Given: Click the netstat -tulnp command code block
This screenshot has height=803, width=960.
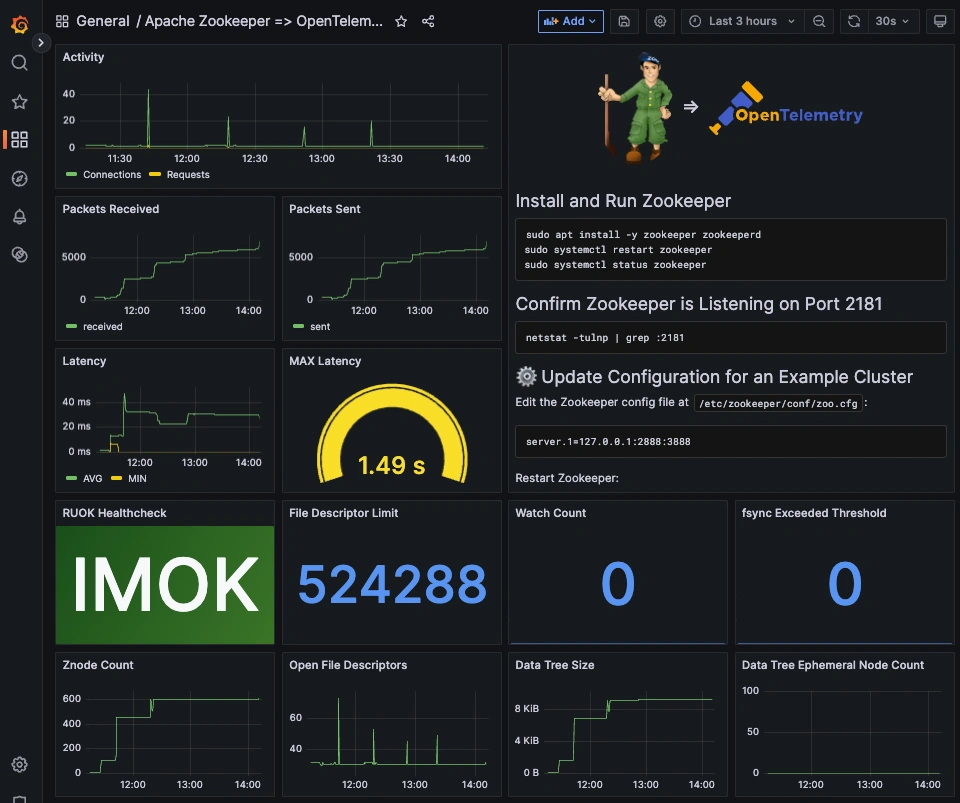Looking at the screenshot, I should (x=730, y=337).
